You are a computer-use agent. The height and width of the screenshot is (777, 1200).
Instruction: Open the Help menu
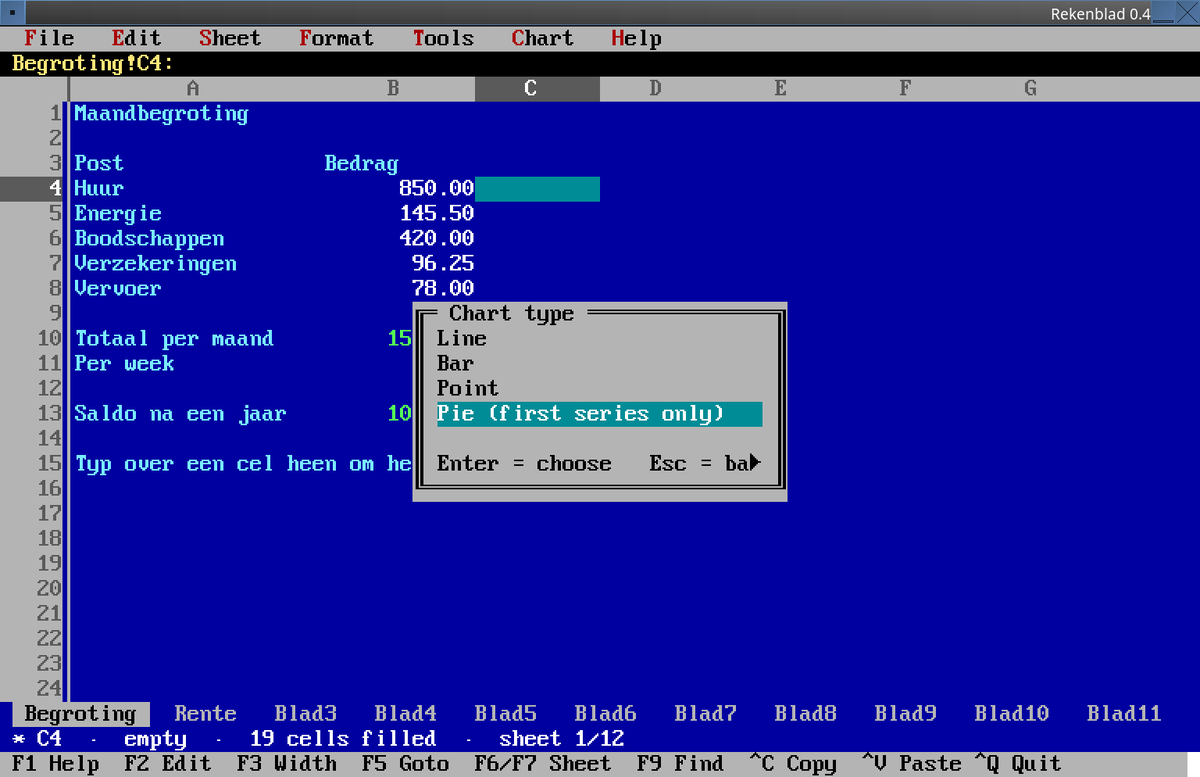[636, 38]
